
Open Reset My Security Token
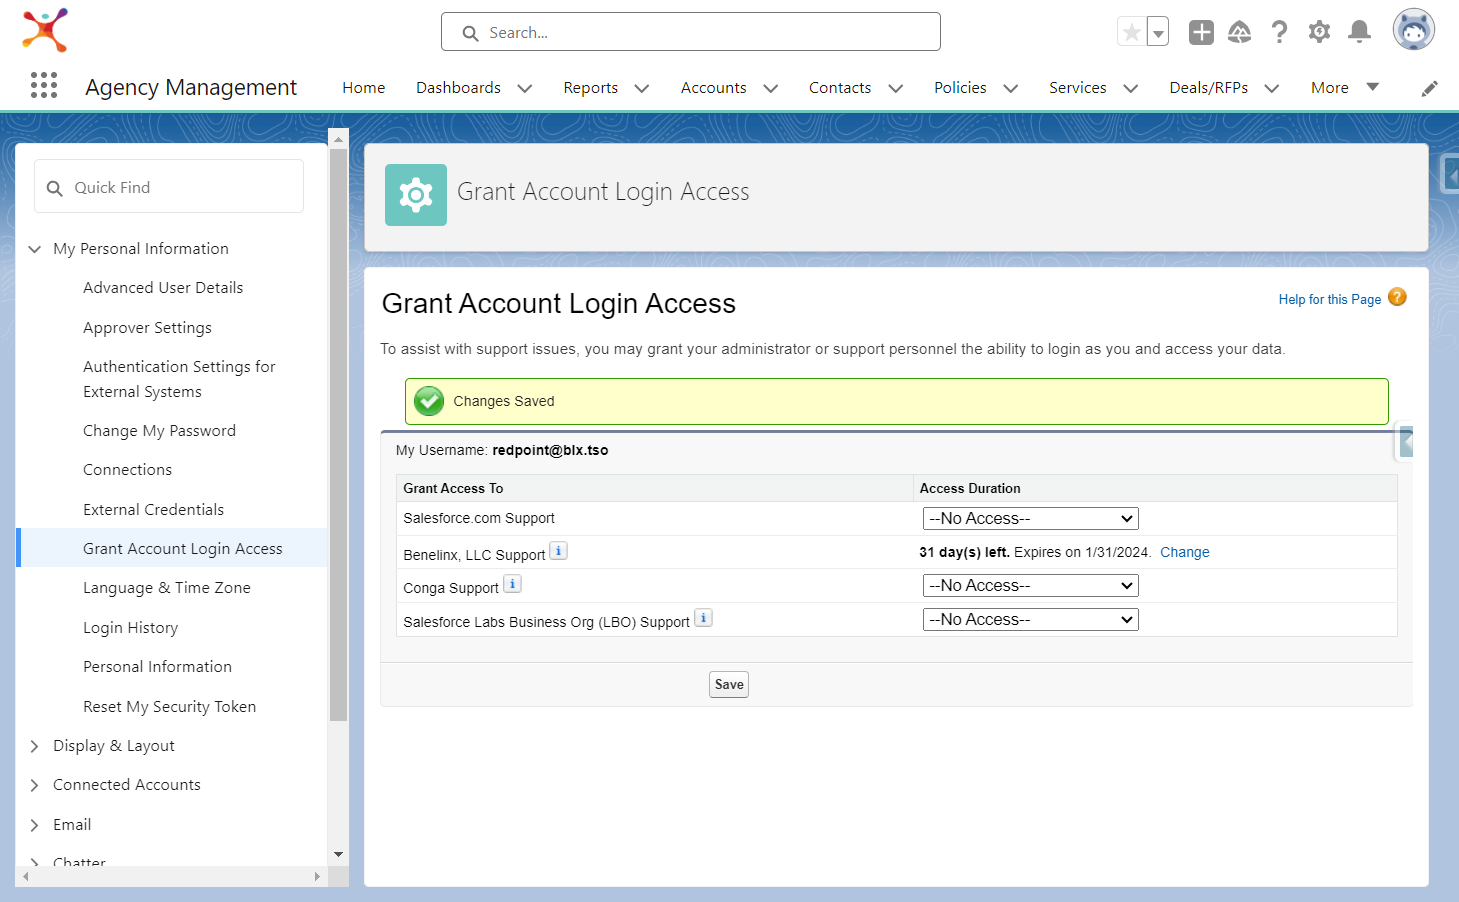pos(169,707)
